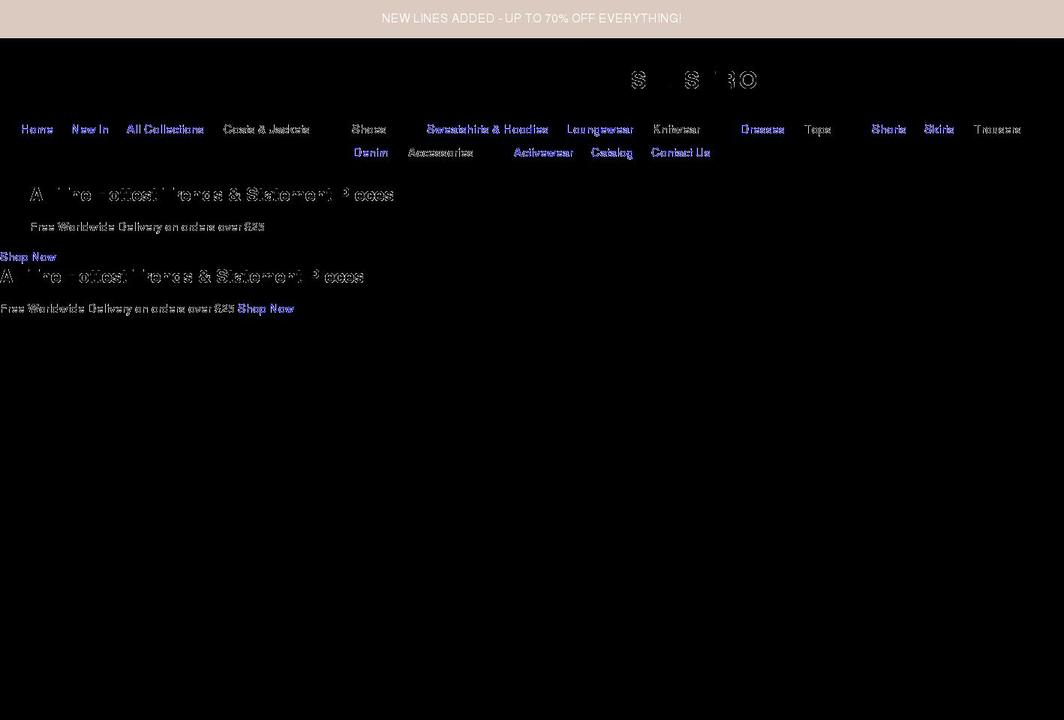This screenshot has width=1064, height=720.
Task: Open the Catalog page
Action: (x=611, y=152)
